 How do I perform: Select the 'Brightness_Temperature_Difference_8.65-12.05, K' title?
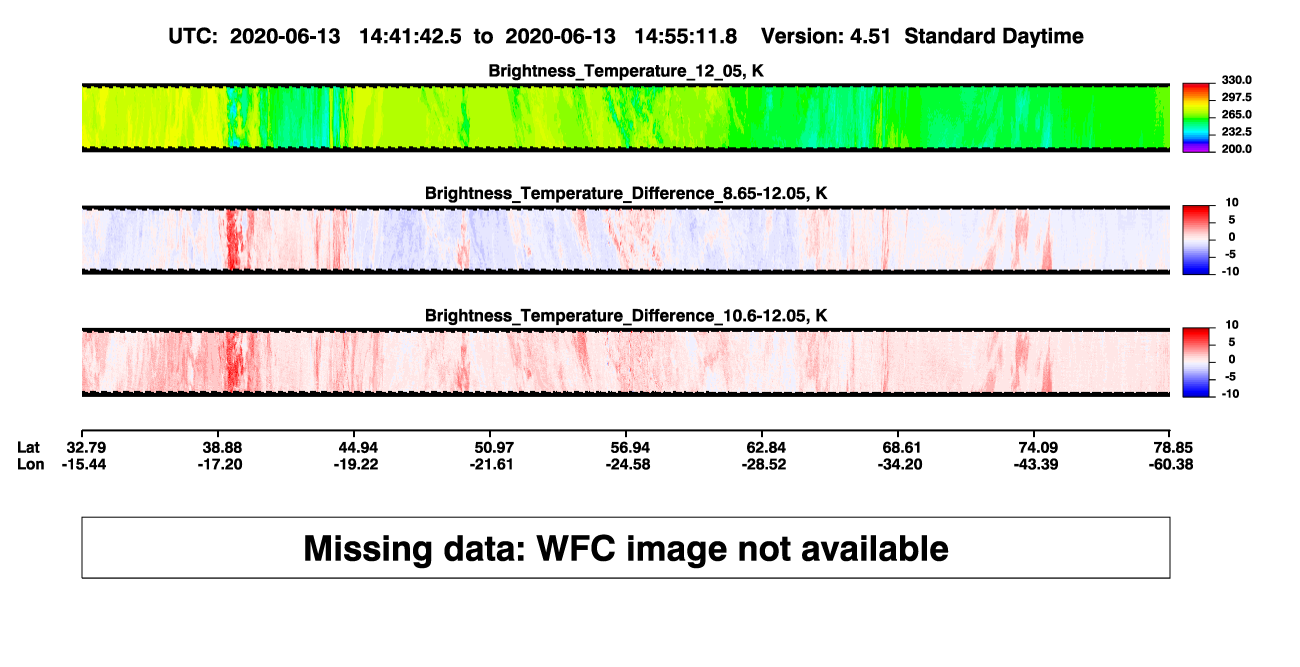(626, 193)
